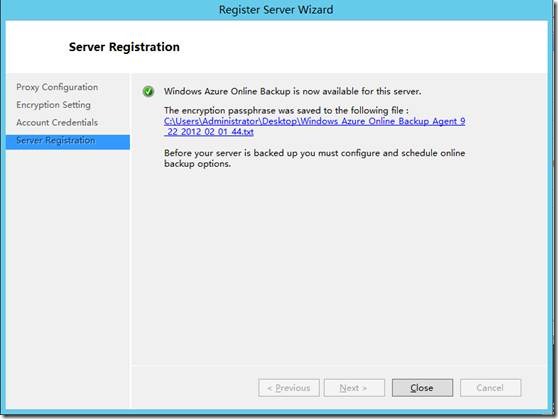
Task: Open the saved encryption passphrase file link
Action: tap(315, 126)
